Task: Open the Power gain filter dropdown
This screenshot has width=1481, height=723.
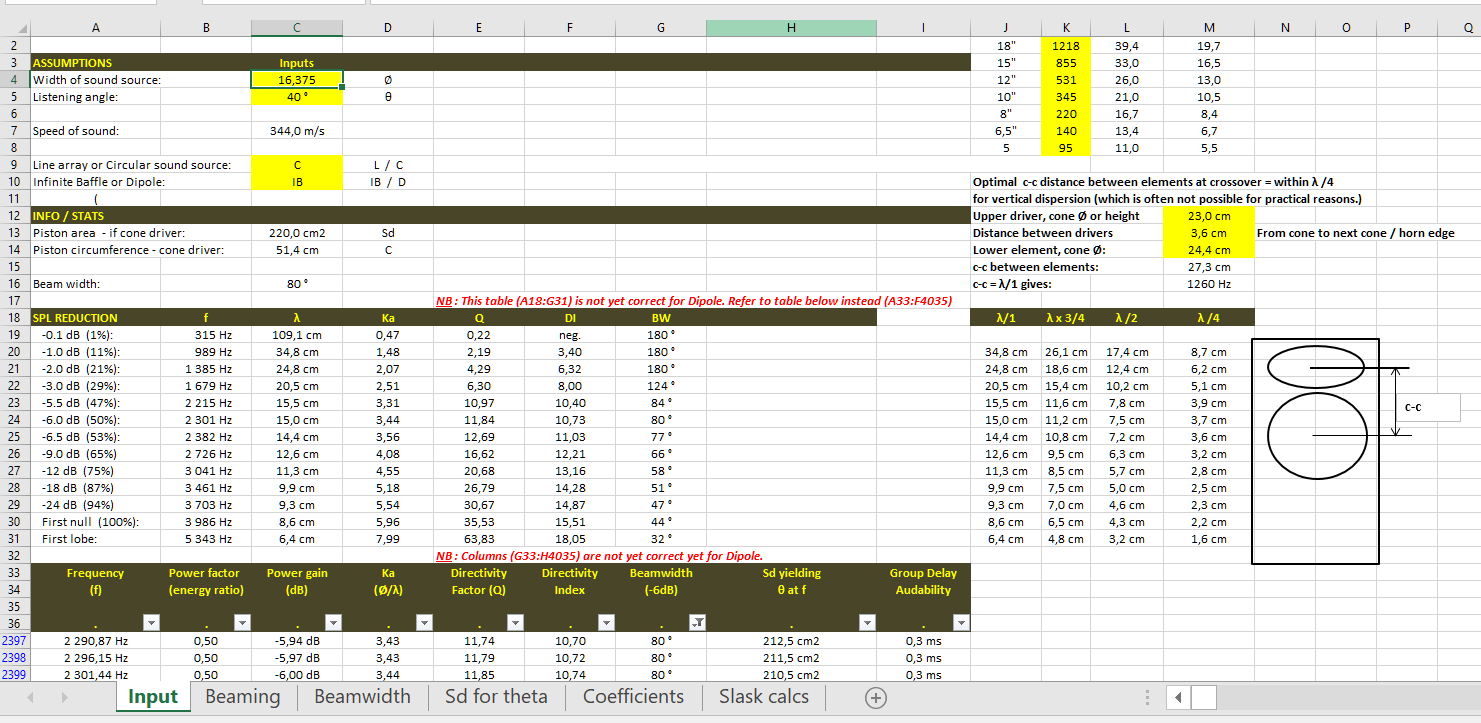Action: point(334,623)
